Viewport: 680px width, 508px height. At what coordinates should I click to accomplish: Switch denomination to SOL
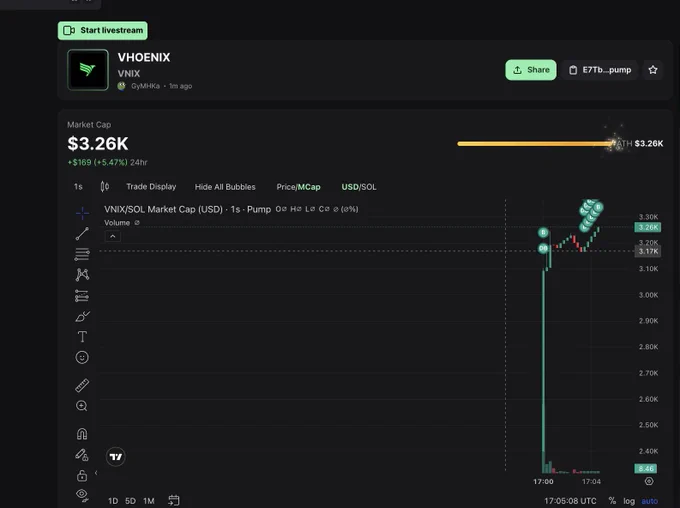click(x=369, y=187)
